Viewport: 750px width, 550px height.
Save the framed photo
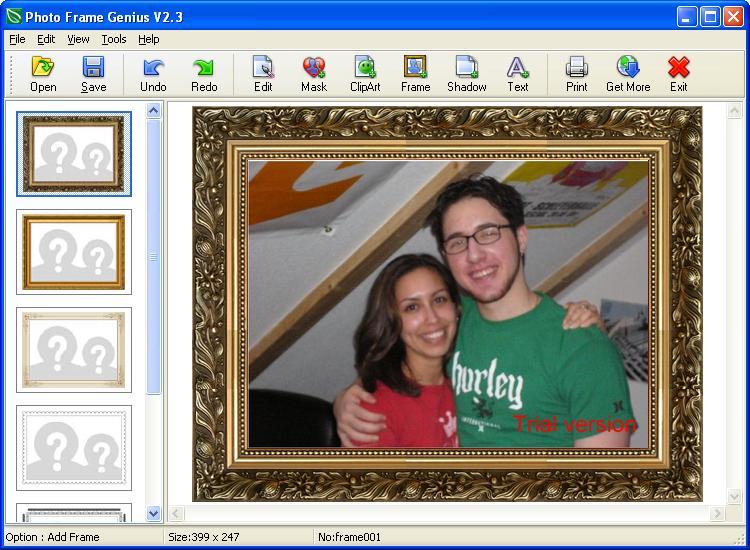click(93, 74)
